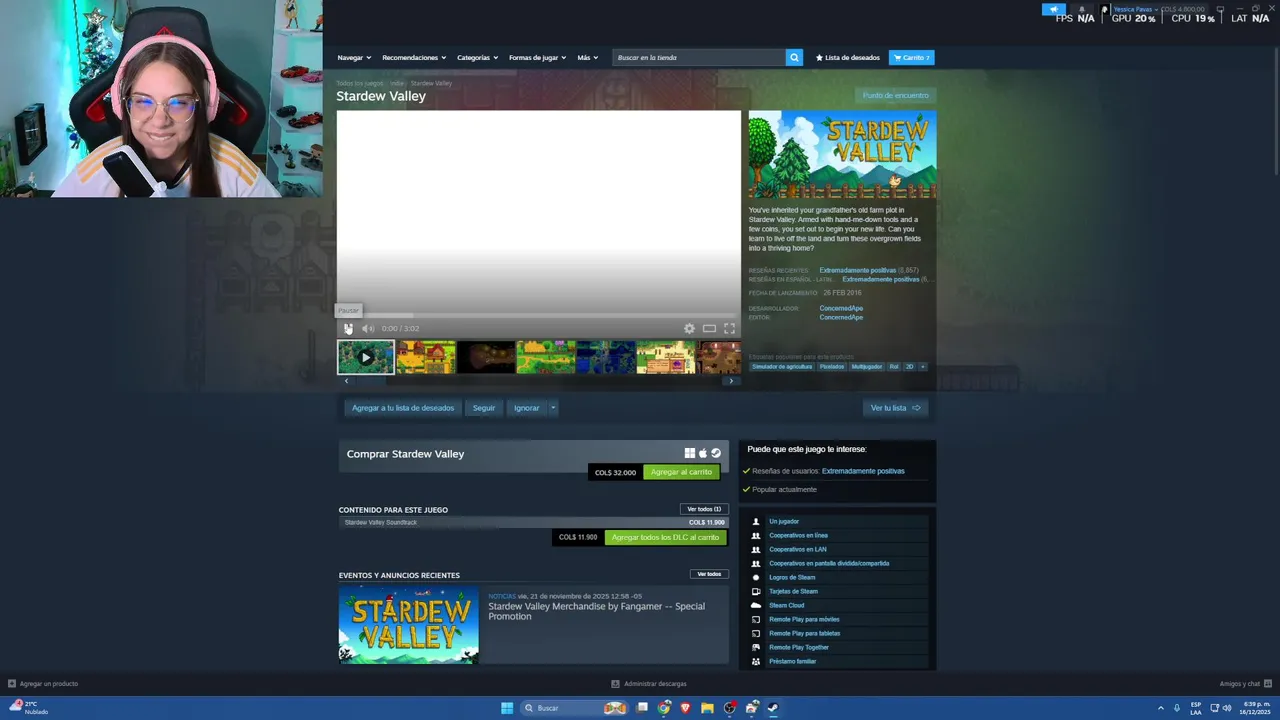The image size is (1280, 720).
Task: Click the trailer progress bar
Action: (538, 315)
